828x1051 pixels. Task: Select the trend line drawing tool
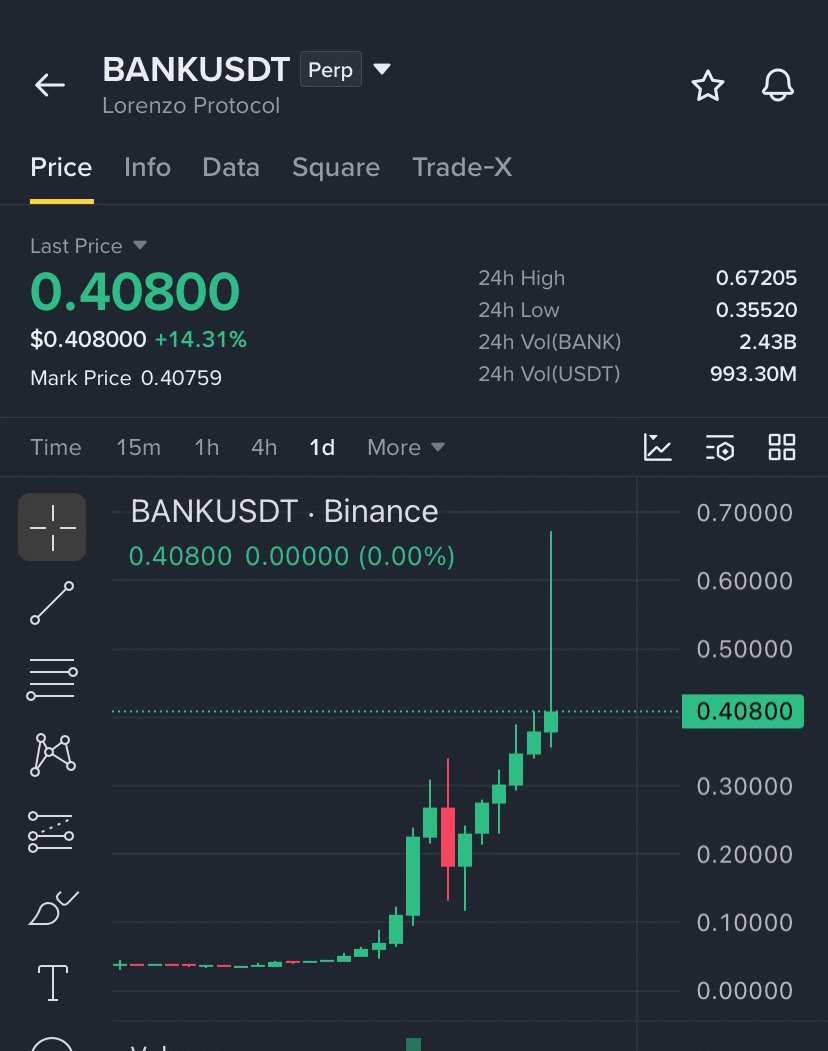pyautogui.click(x=52, y=603)
